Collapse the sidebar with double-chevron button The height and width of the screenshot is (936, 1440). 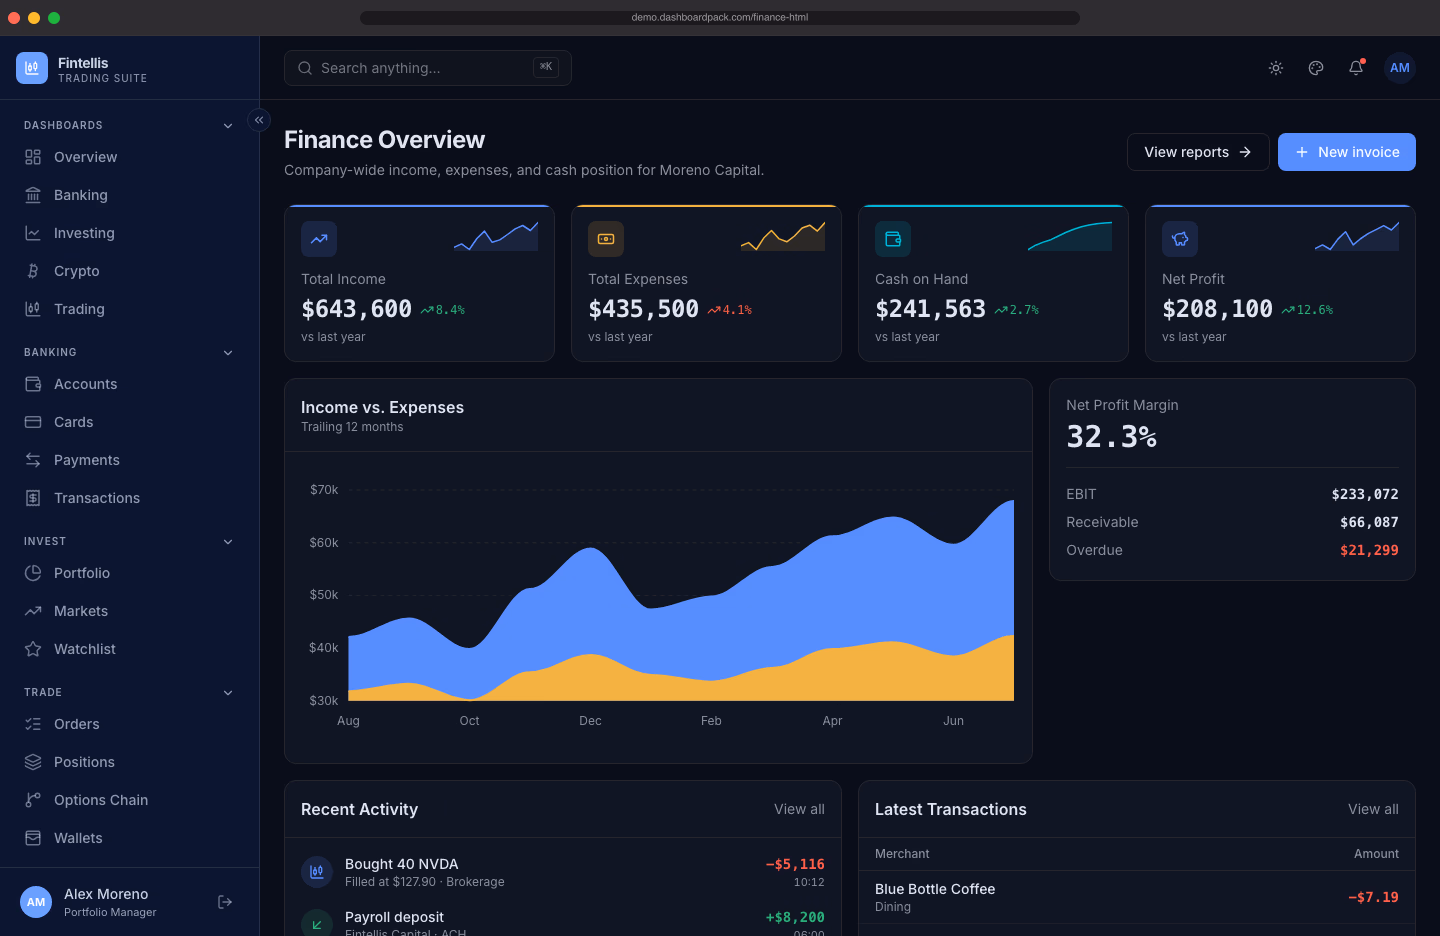coord(259,120)
